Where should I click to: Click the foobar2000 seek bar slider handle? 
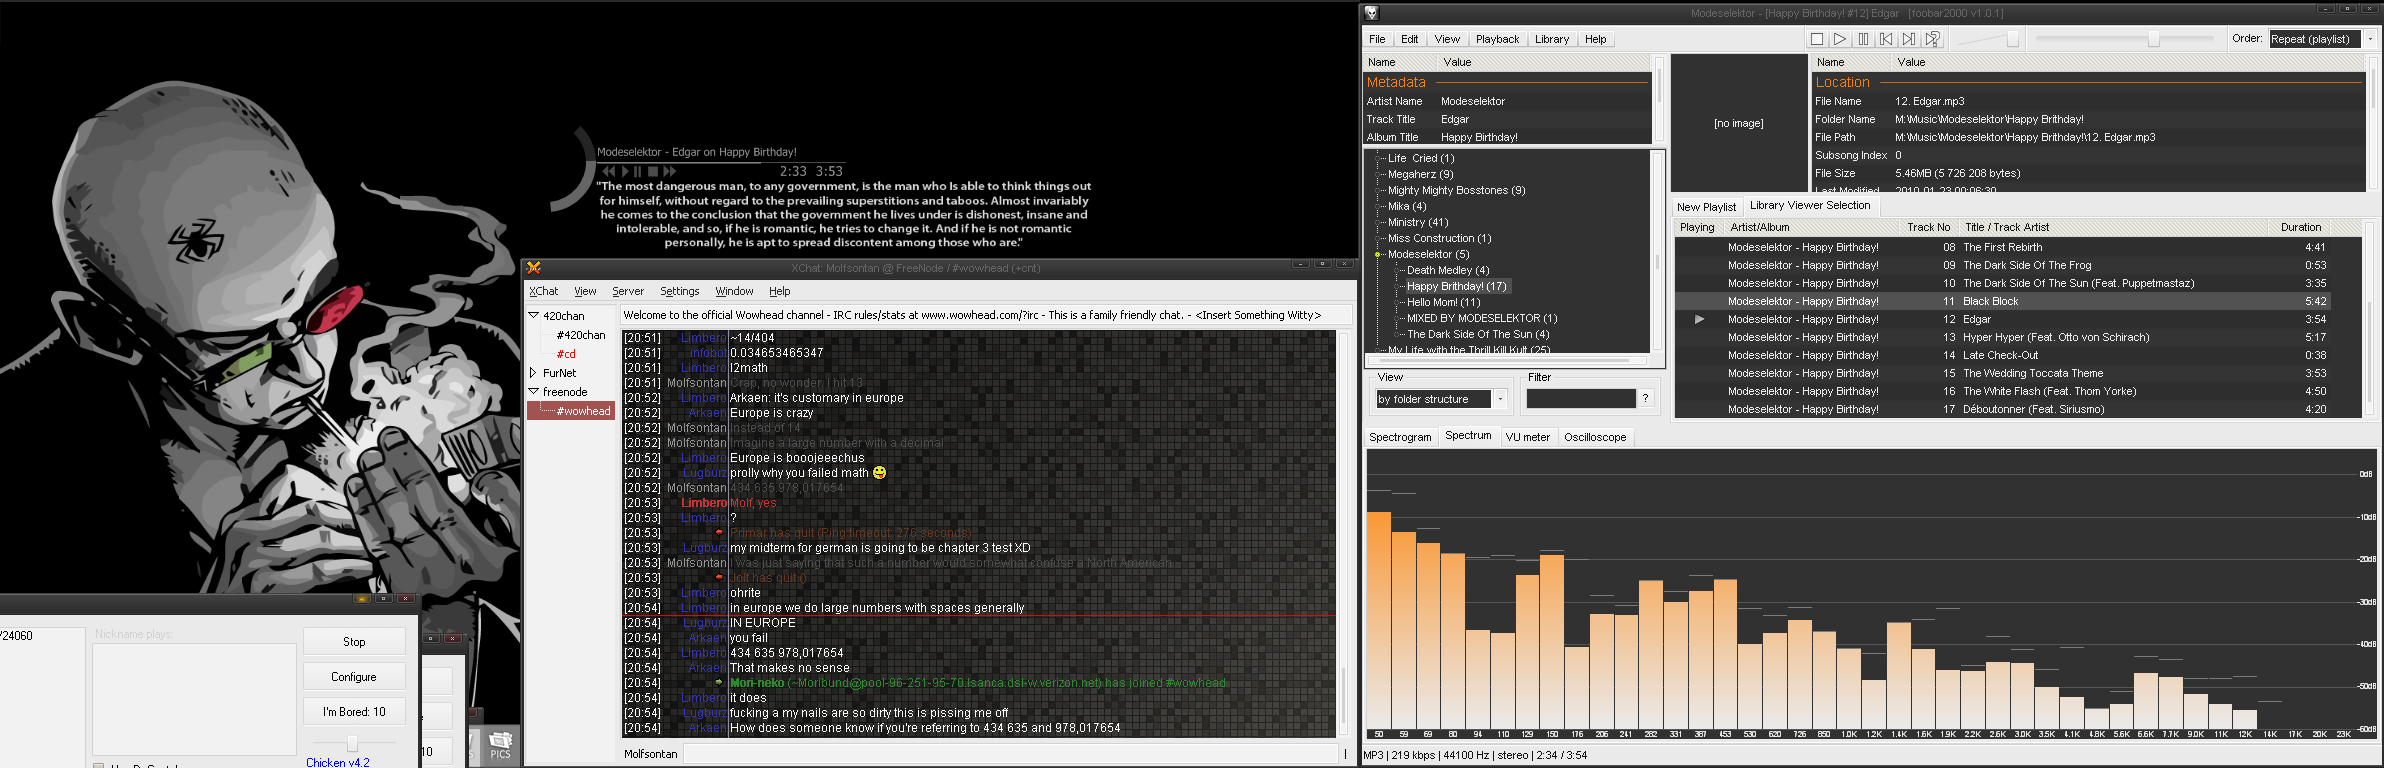pyautogui.click(x=2154, y=39)
